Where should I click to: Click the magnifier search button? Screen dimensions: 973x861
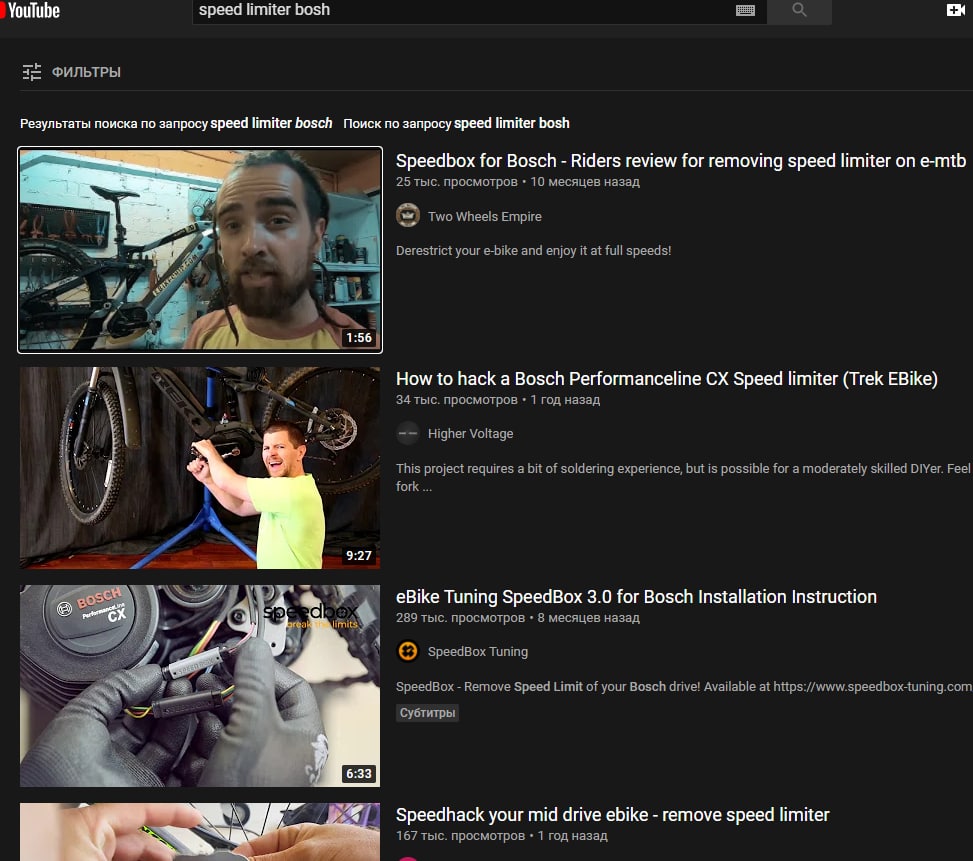tap(799, 11)
